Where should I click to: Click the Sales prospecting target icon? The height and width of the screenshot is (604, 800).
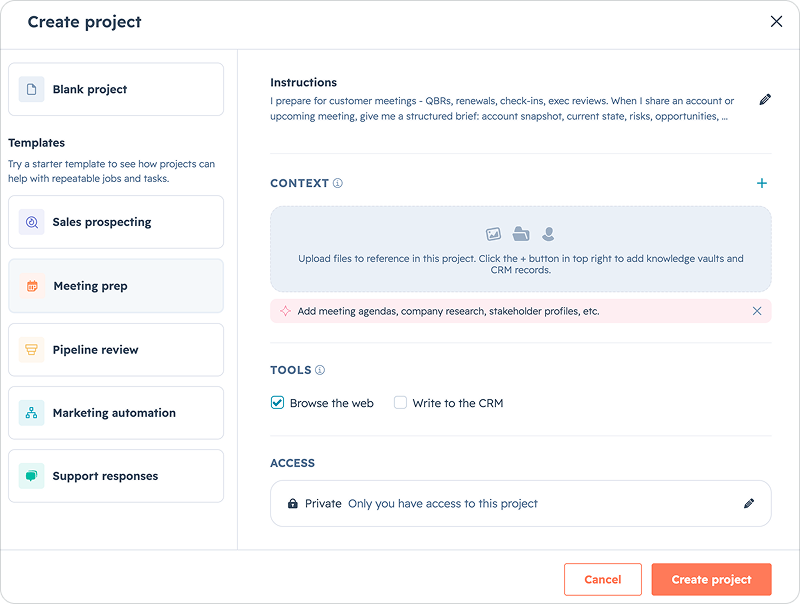coord(32,222)
